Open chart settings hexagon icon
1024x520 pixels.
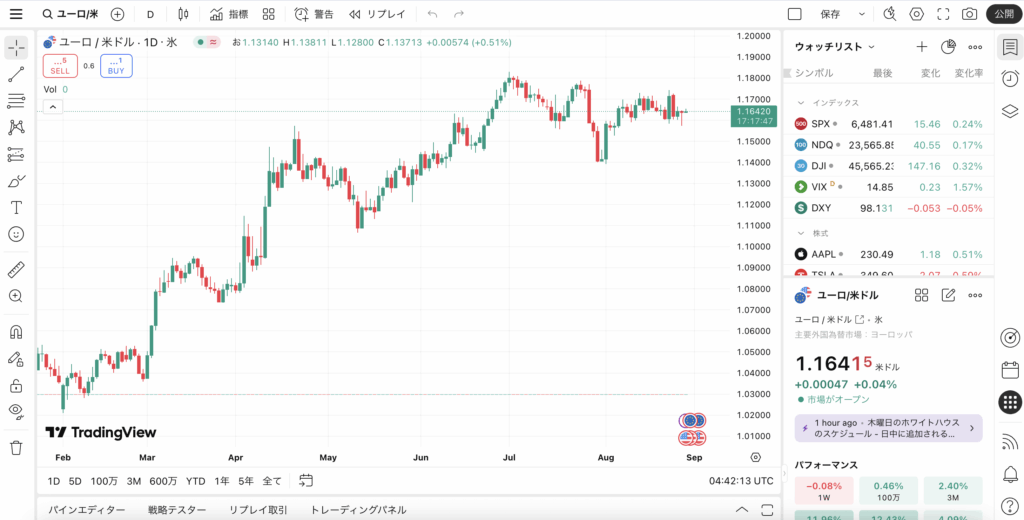pyautogui.click(x=916, y=14)
